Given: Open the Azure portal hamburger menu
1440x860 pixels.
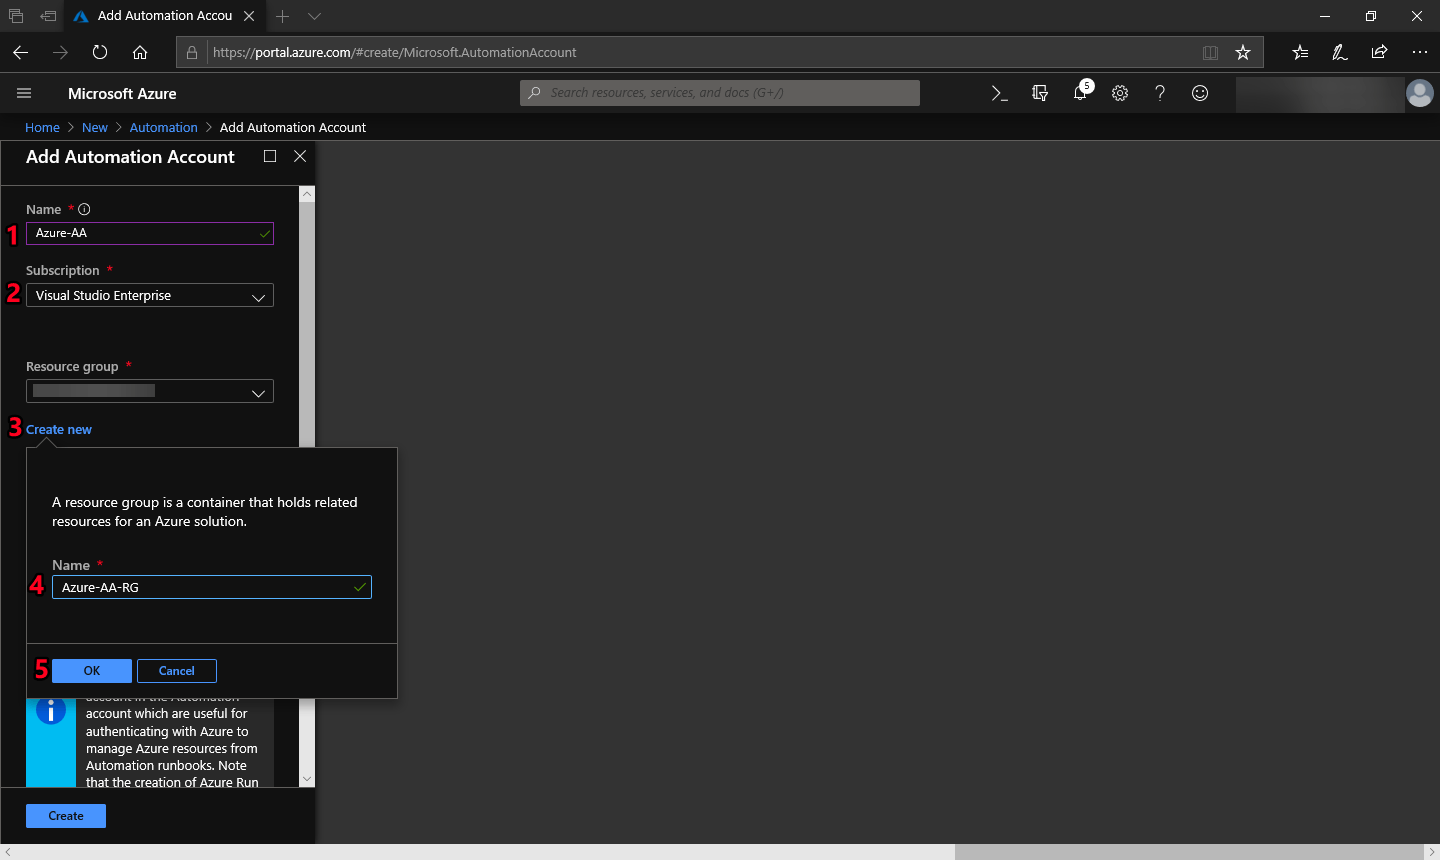Looking at the screenshot, I should coord(24,93).
